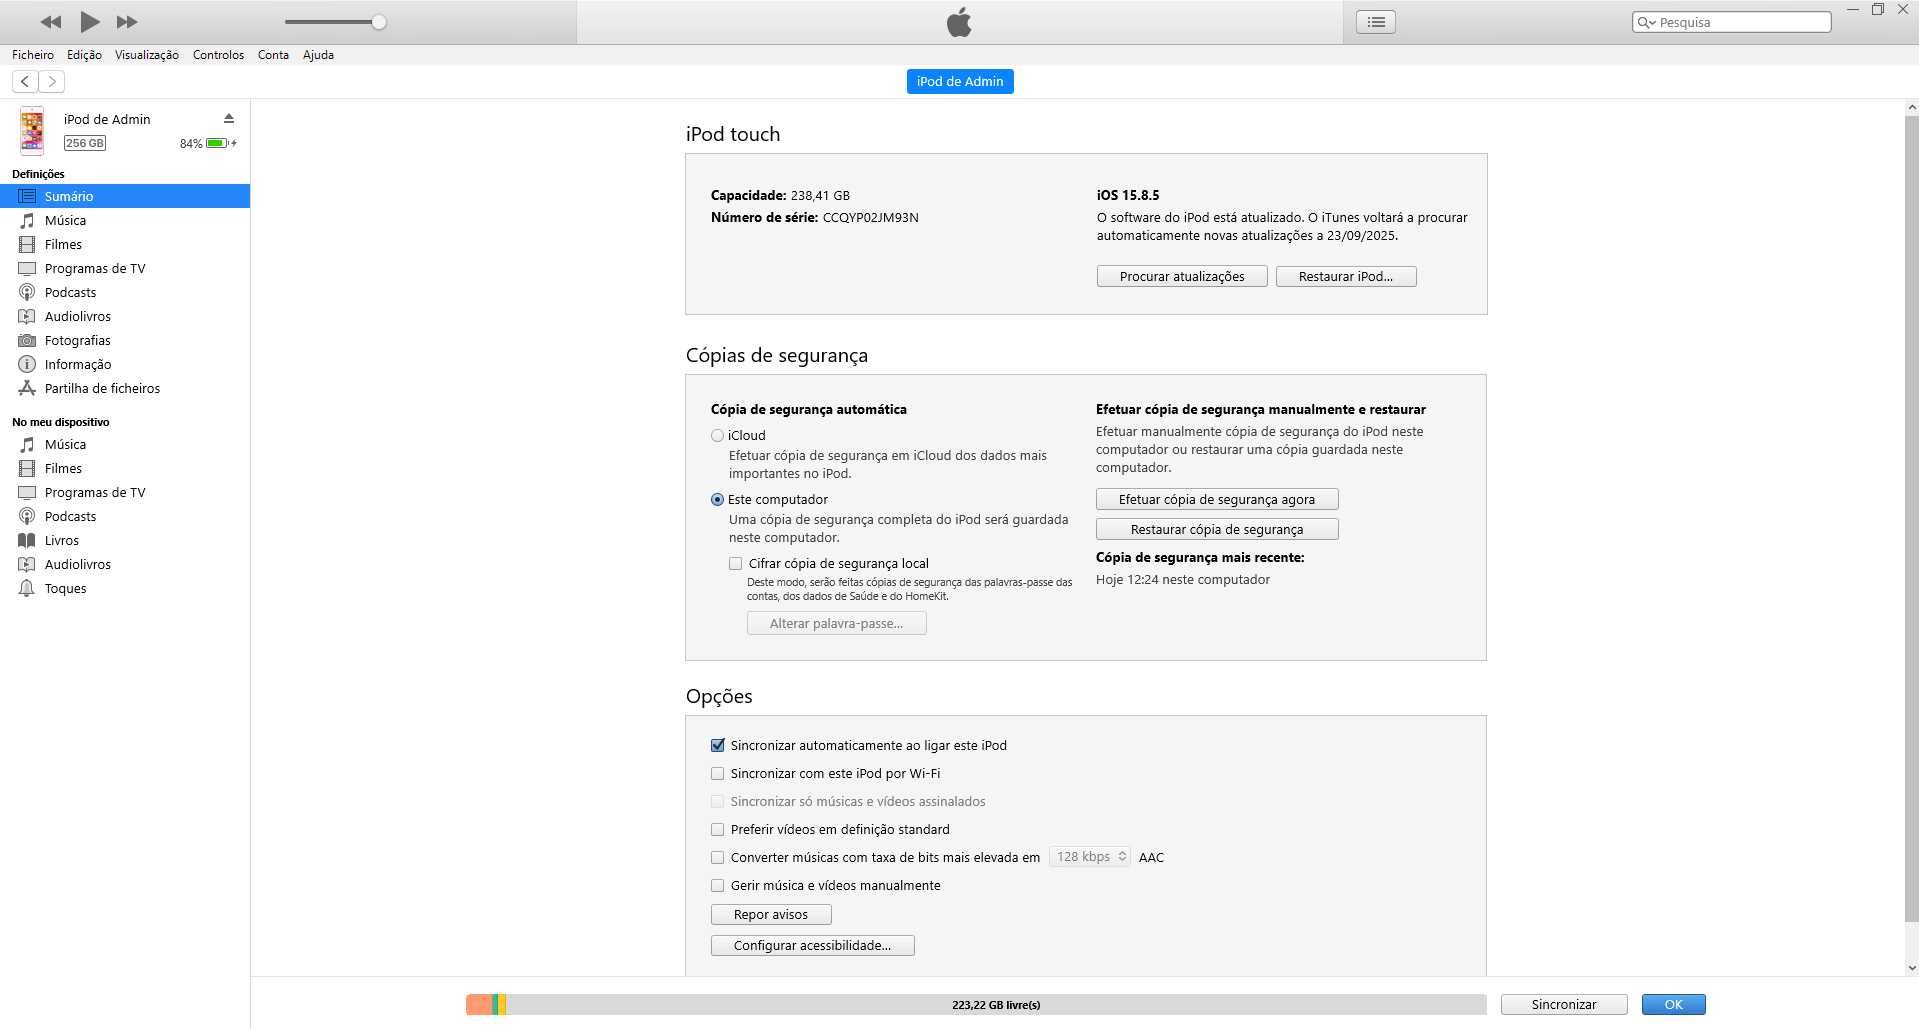Go back with the left arrow

point(25,81)
